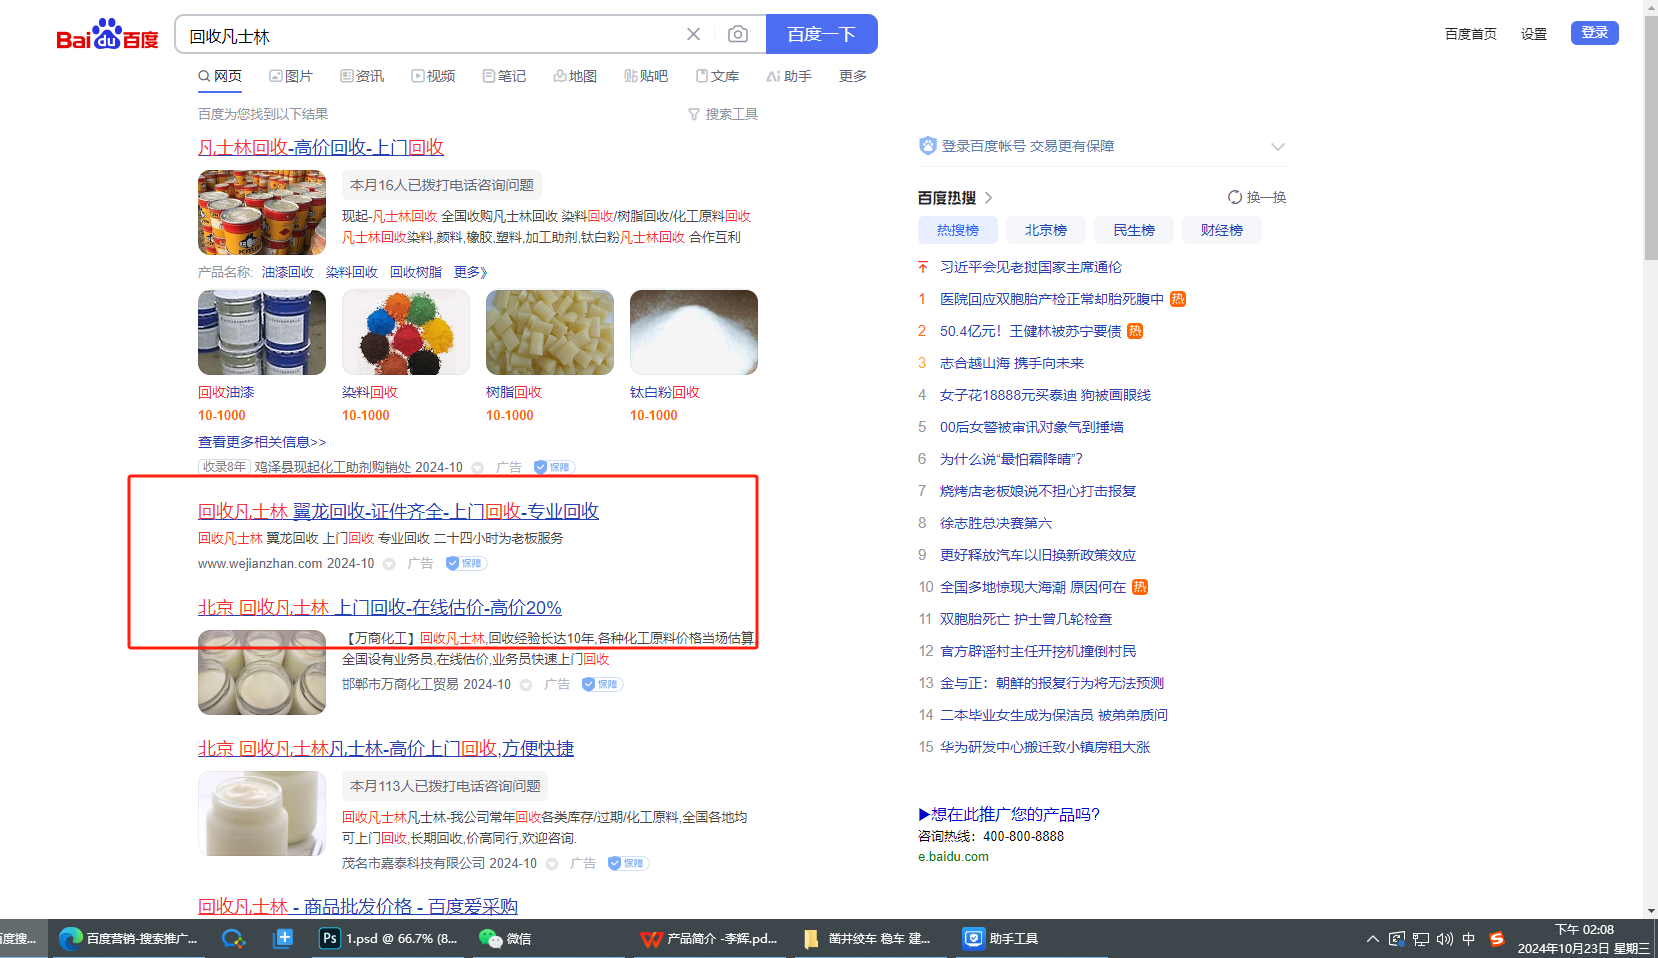Go to the 贴吧 tab
Screen dimensions: 1658x958
(646, 76)
